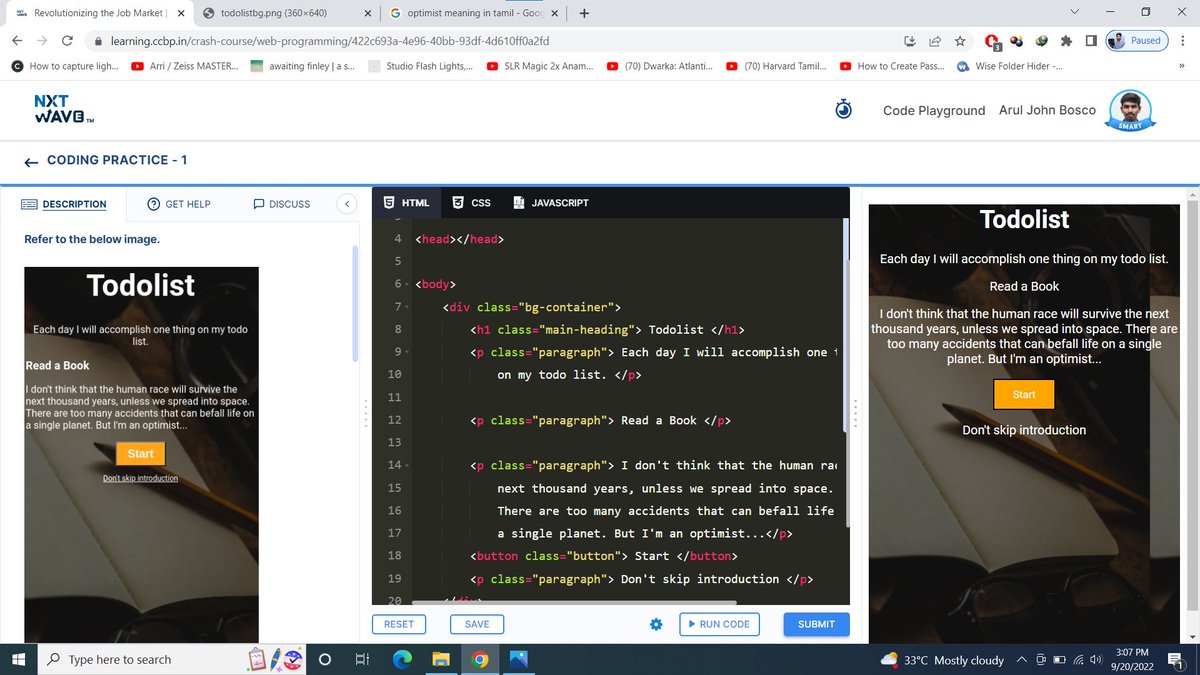Click Arul John Bosco user name
The image size is (1200, 675).
pos(1047,110)
